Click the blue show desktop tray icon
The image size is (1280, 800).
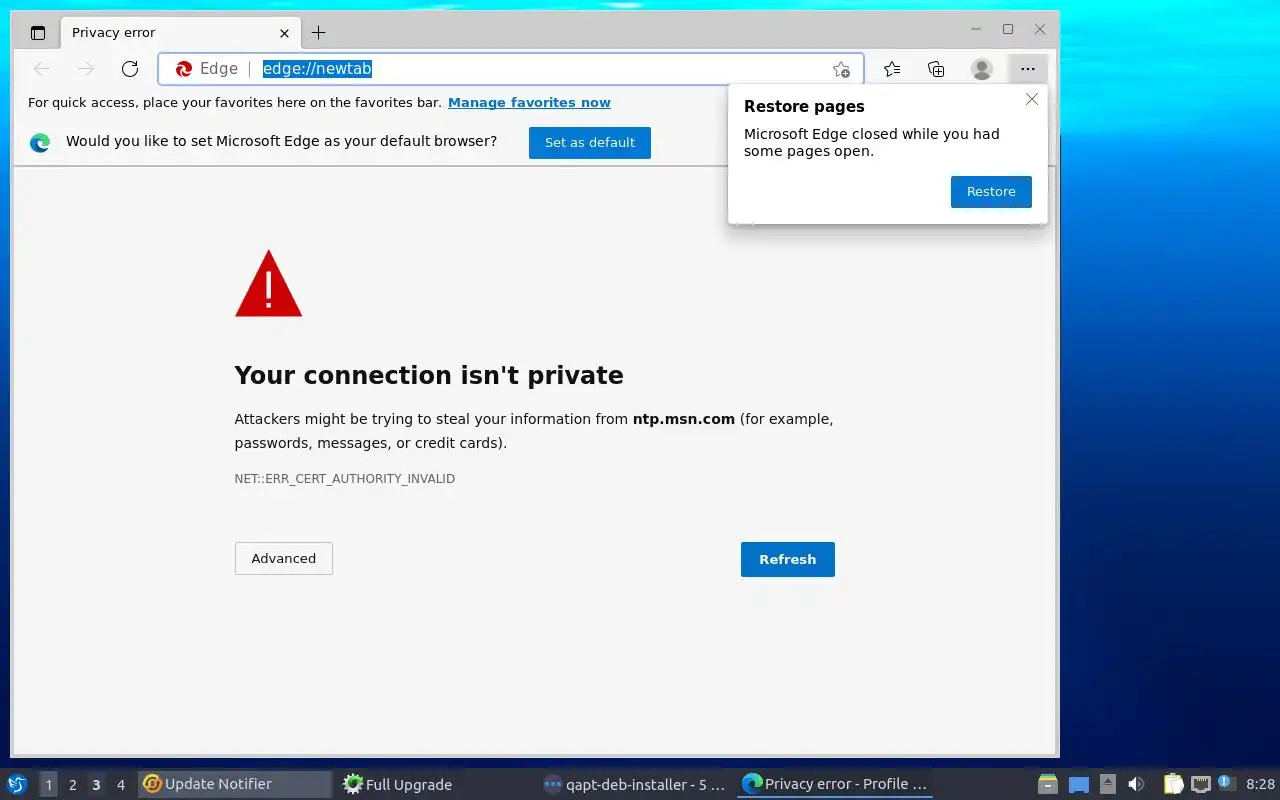(x=1078, y=785)
